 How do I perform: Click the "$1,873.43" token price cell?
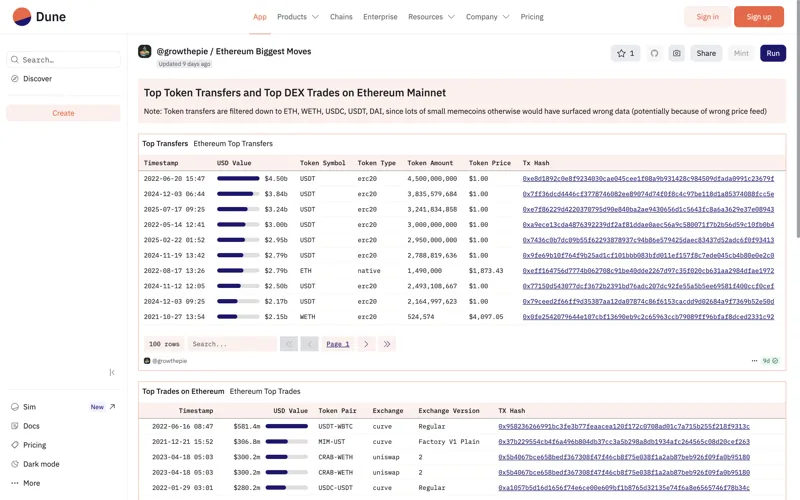[x=486, y=270]
